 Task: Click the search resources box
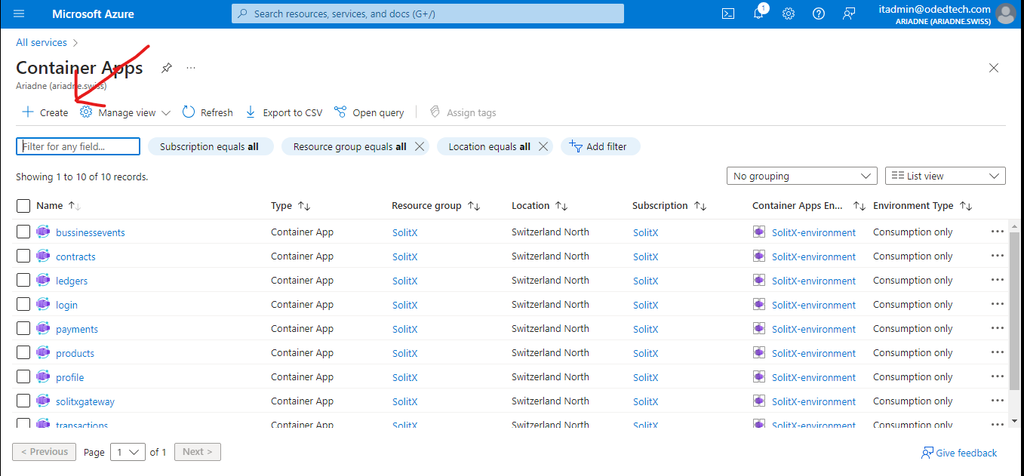click(x=428, y=14)
